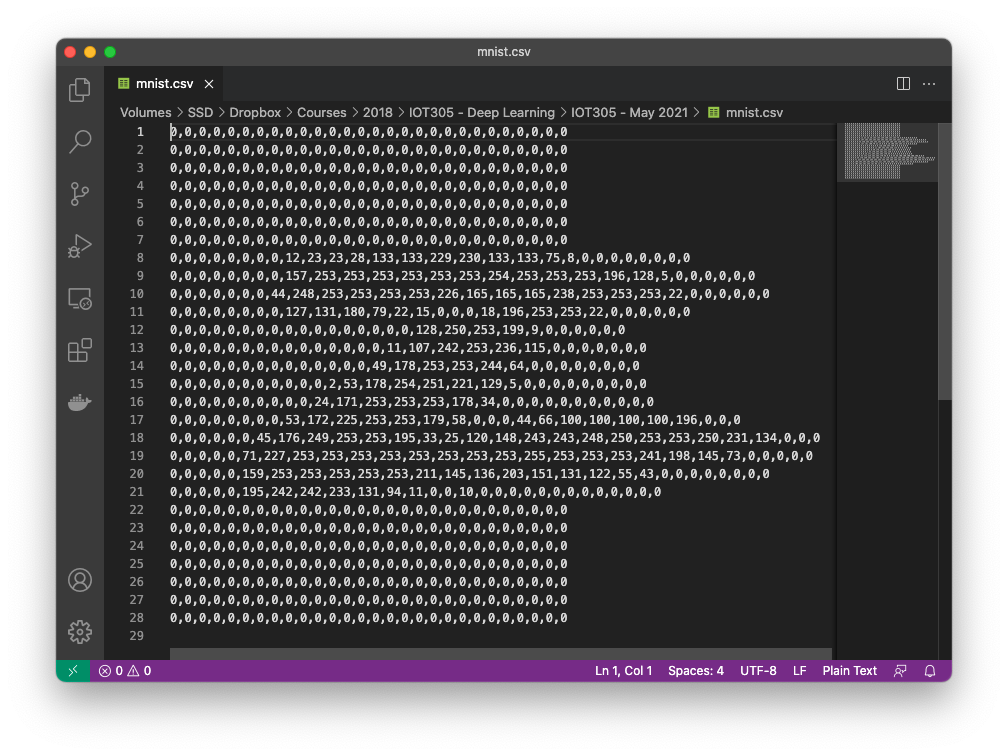Open the Search view in the activity bar
The height and width of the screenshot is (756, 1008).
tap(80, 141)
